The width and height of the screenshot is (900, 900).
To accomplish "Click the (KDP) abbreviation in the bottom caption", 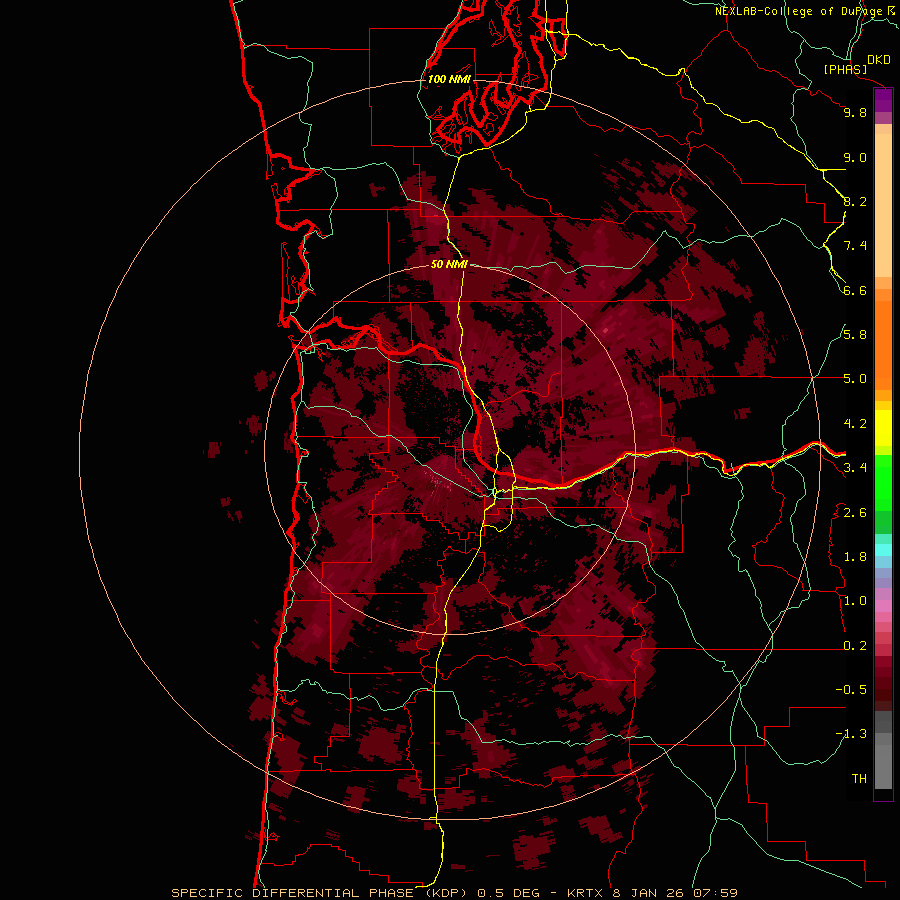I will [446, 893].
